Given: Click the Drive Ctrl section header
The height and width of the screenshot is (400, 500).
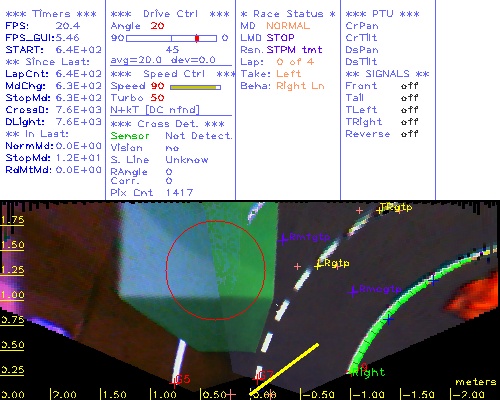Looking at the screenshot, I should (x=170, y=14).
